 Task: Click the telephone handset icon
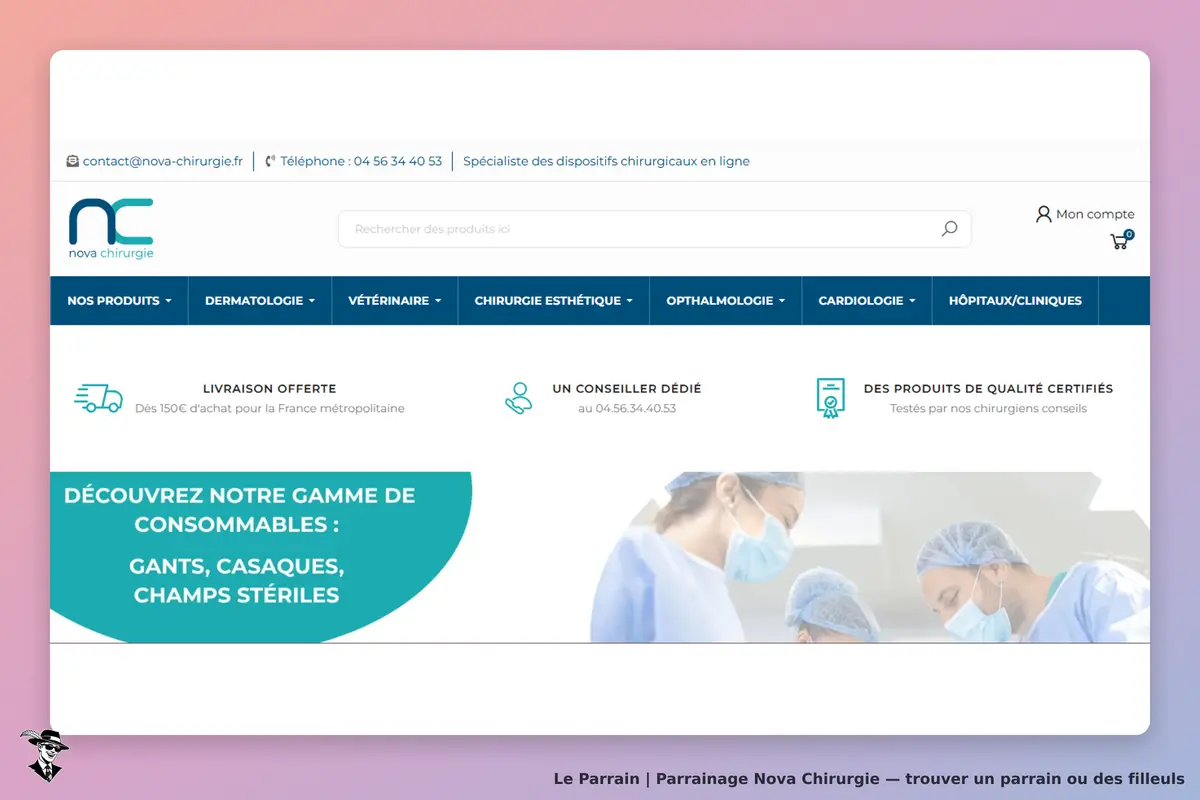pos(270,161)
